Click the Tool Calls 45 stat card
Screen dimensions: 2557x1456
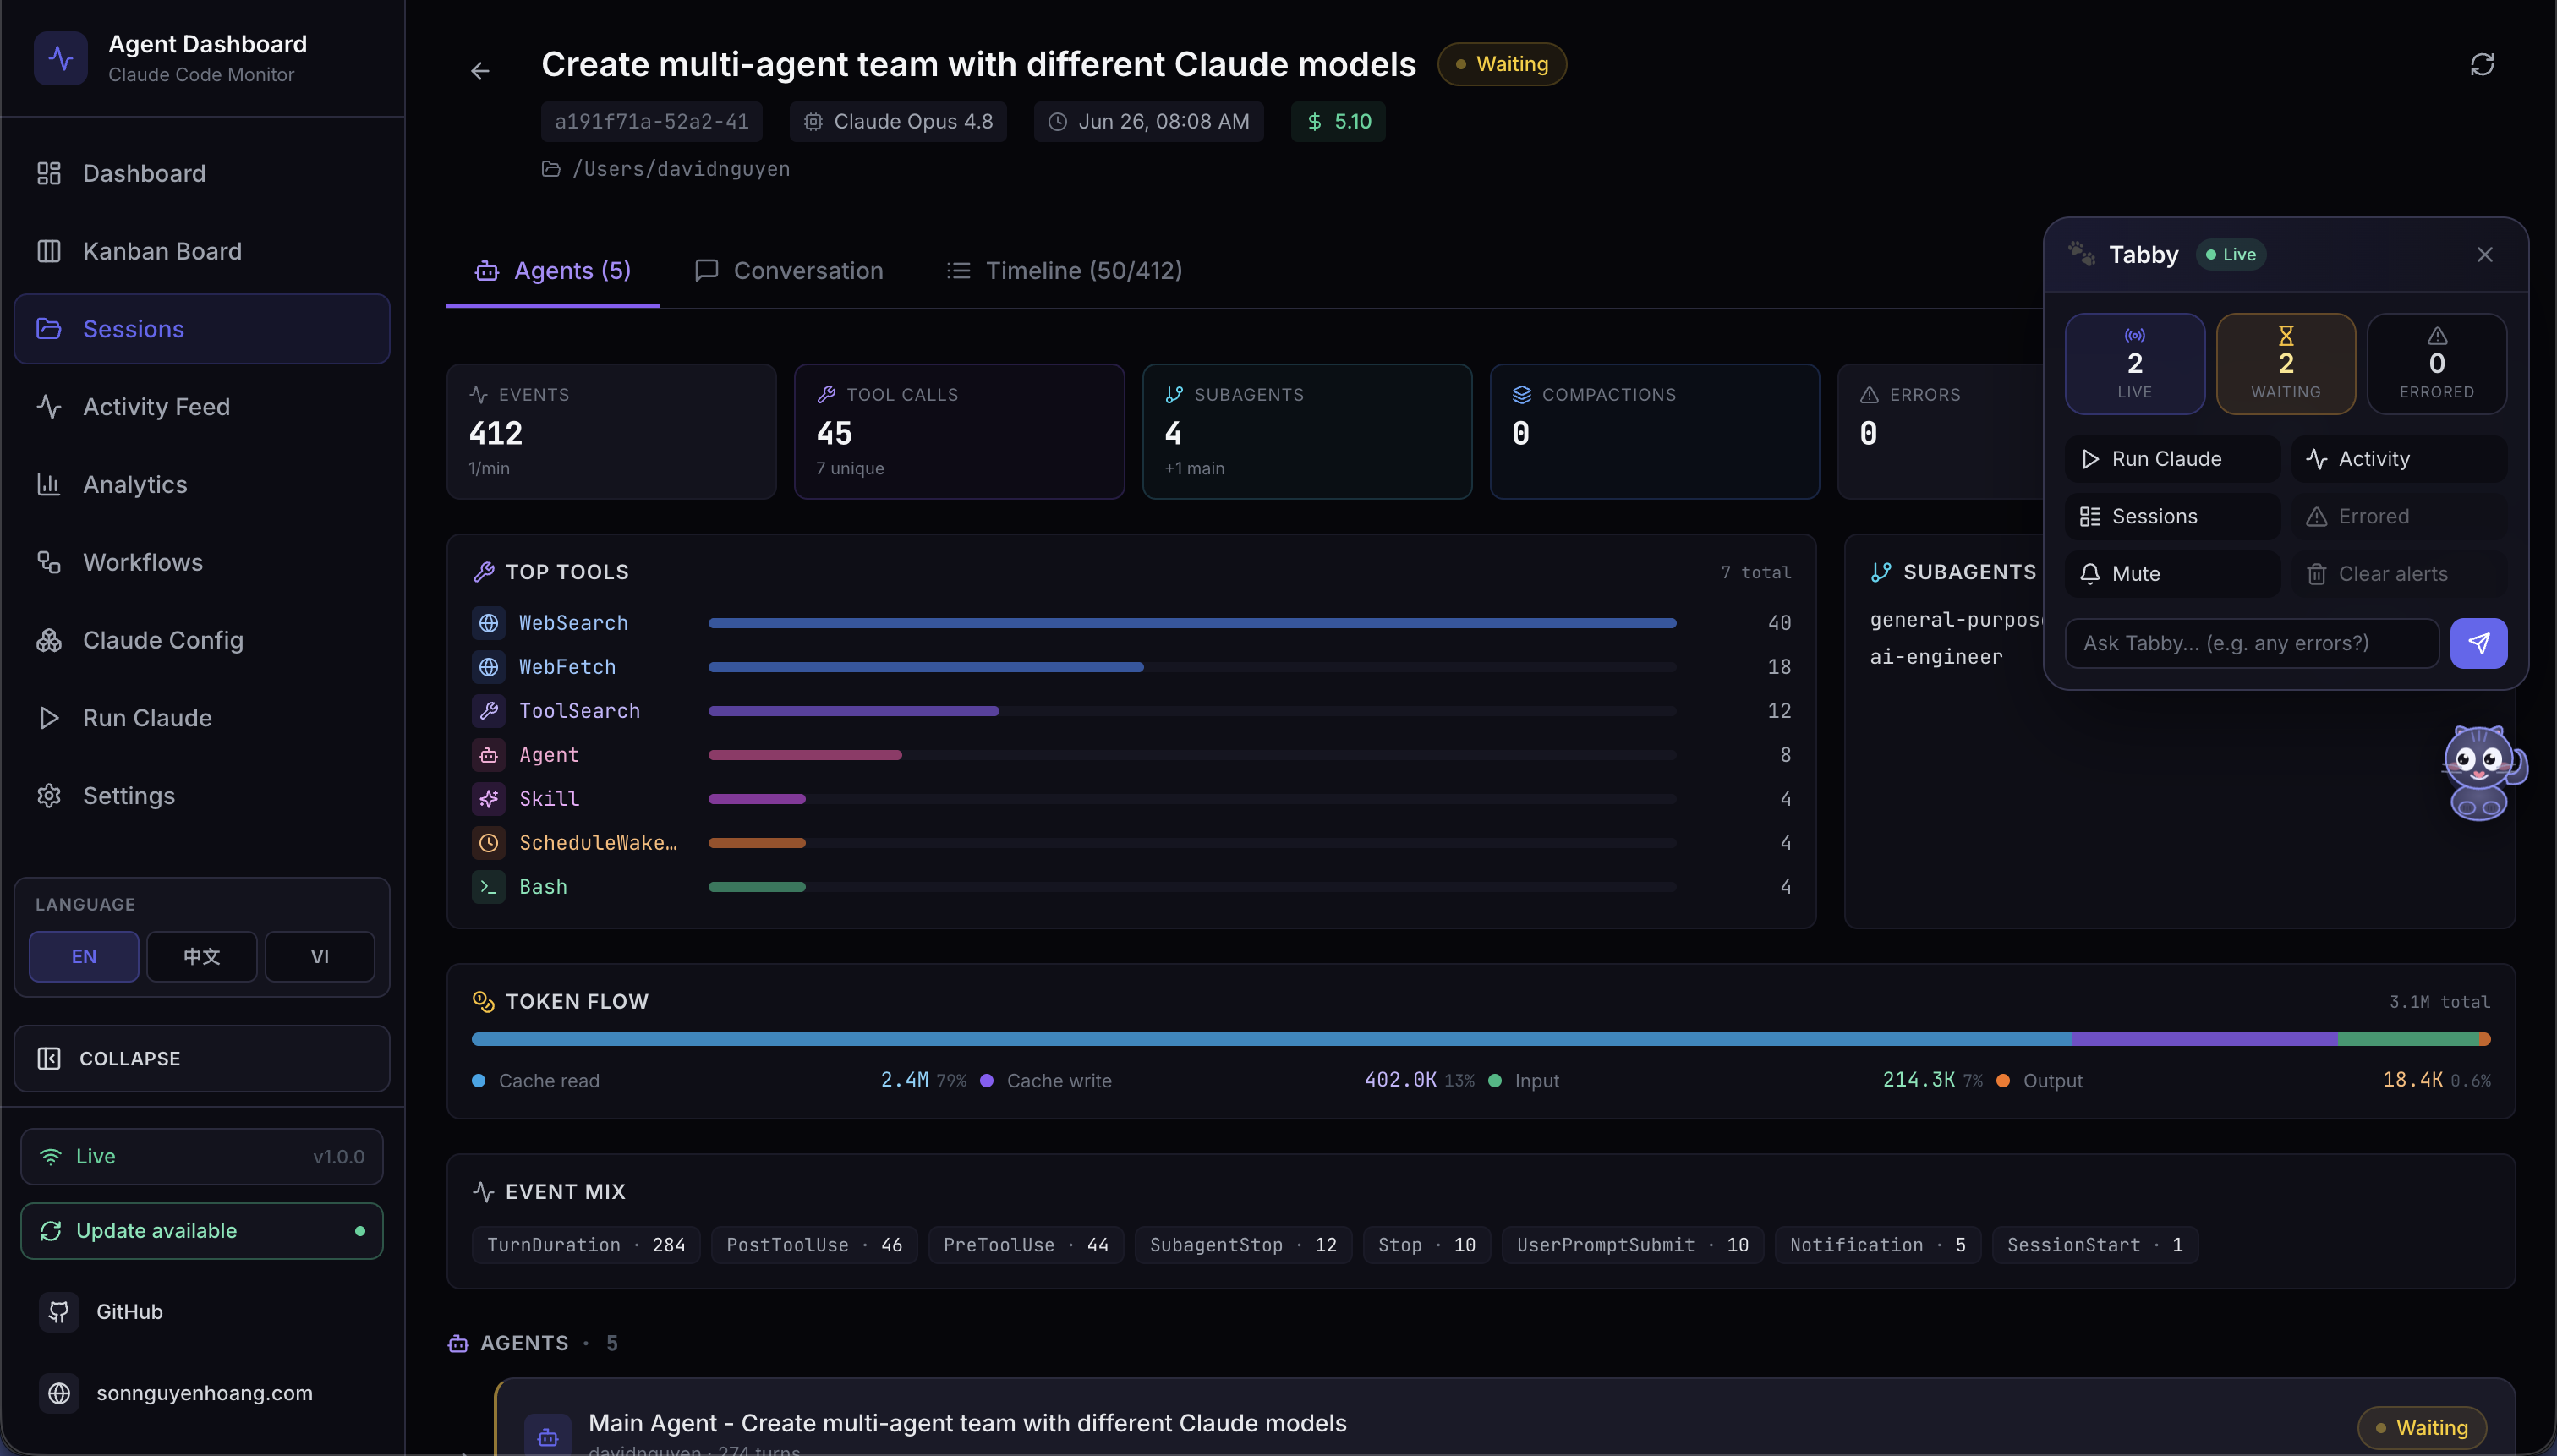(x=959, y=432)
